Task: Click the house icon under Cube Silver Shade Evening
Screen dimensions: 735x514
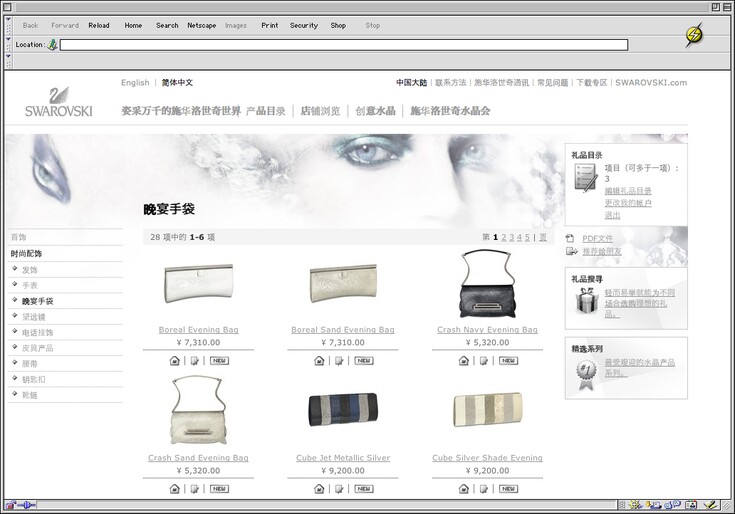Action: [x=464, y=489]
